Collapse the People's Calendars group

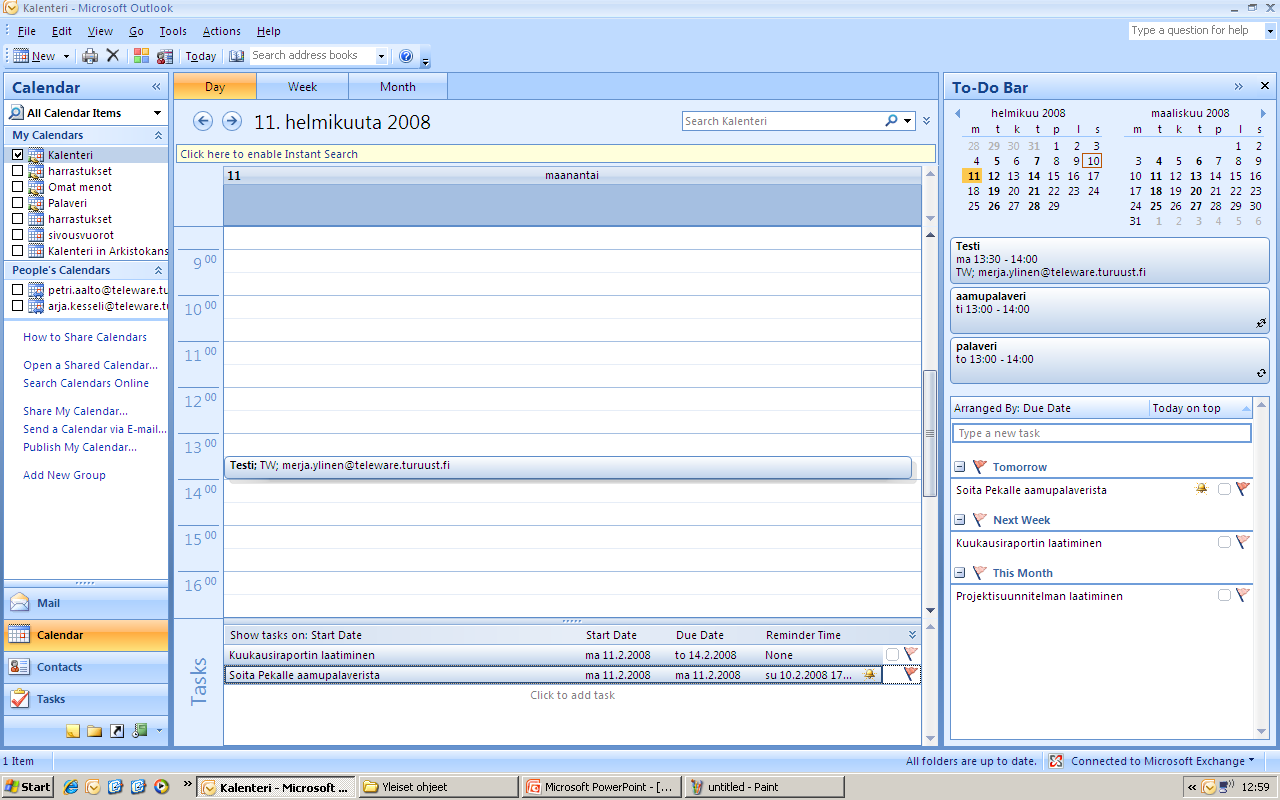coord(158,270)
